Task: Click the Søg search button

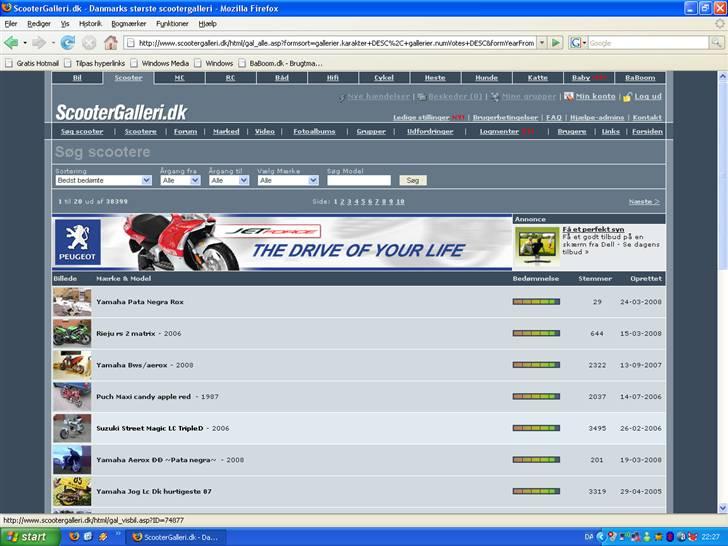Action: pos(412,180)
